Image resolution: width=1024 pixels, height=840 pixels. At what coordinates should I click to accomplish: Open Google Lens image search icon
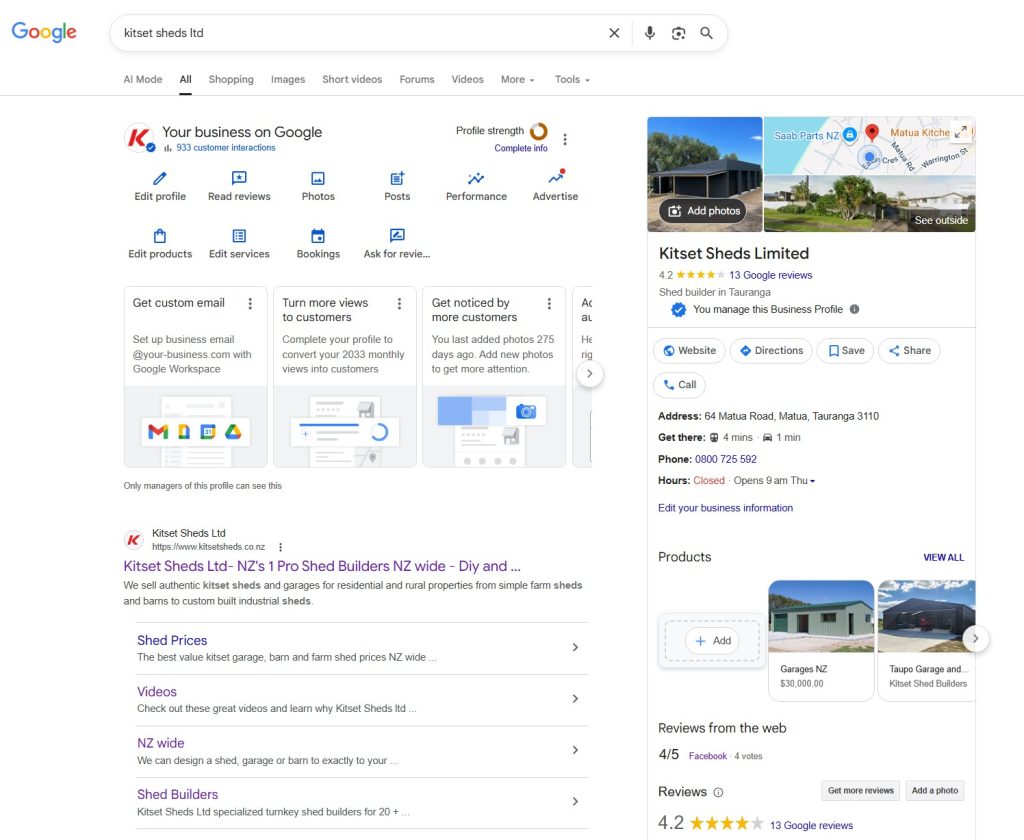coord(679,33)
